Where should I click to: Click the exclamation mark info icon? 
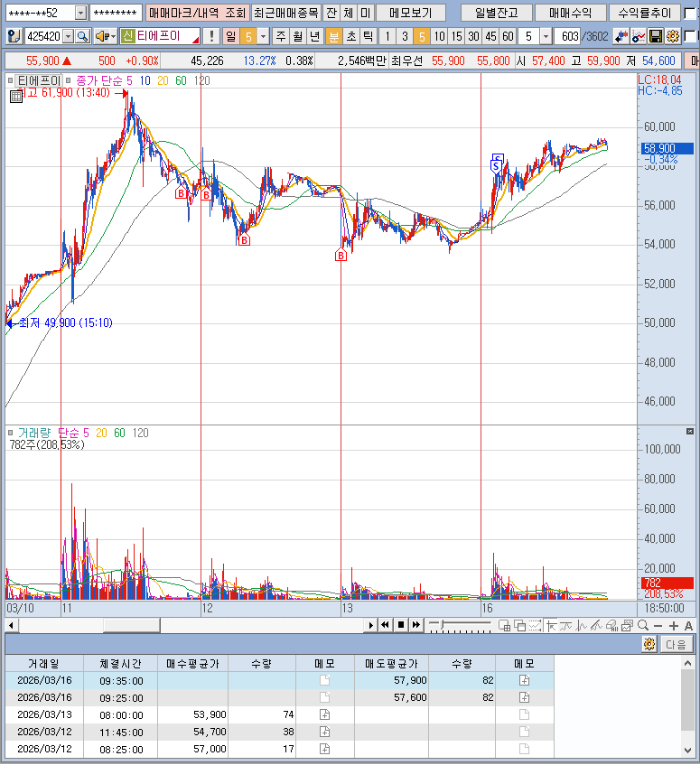211,36
